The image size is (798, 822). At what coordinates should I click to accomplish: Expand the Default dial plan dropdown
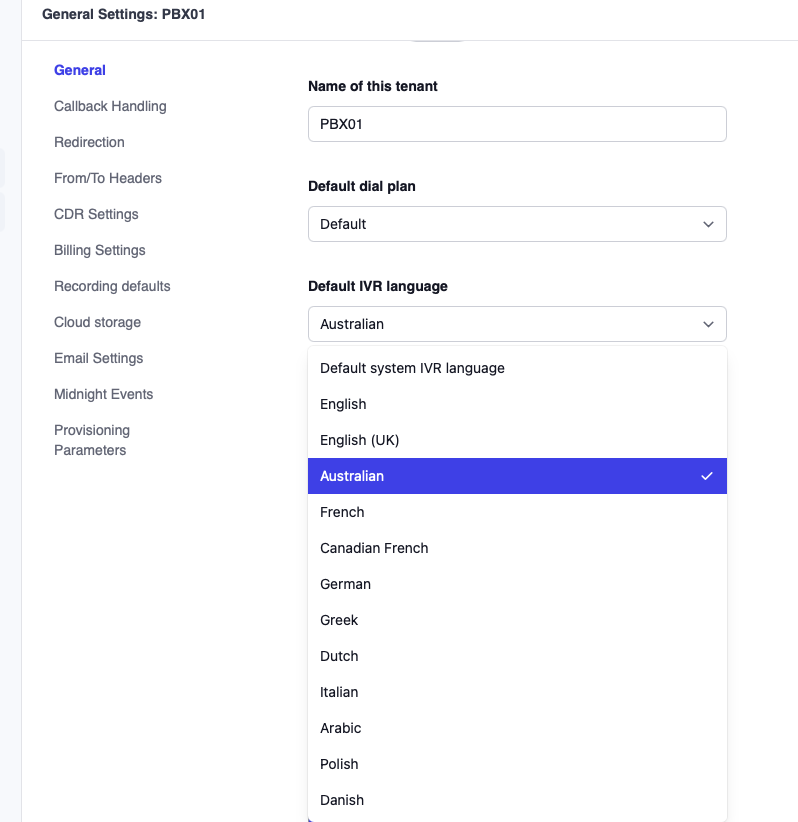pyautogui.click(x=516, y=224)
